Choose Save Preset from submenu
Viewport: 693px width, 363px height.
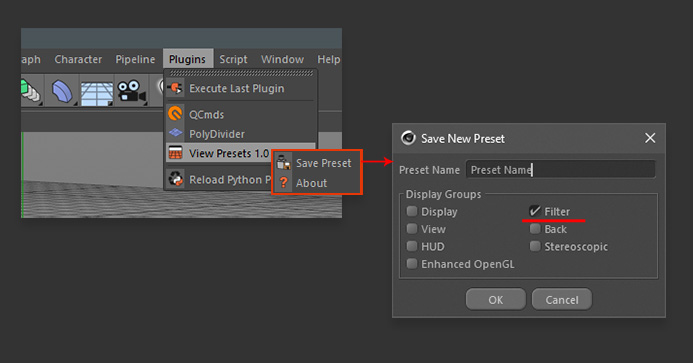coord(317,163)
